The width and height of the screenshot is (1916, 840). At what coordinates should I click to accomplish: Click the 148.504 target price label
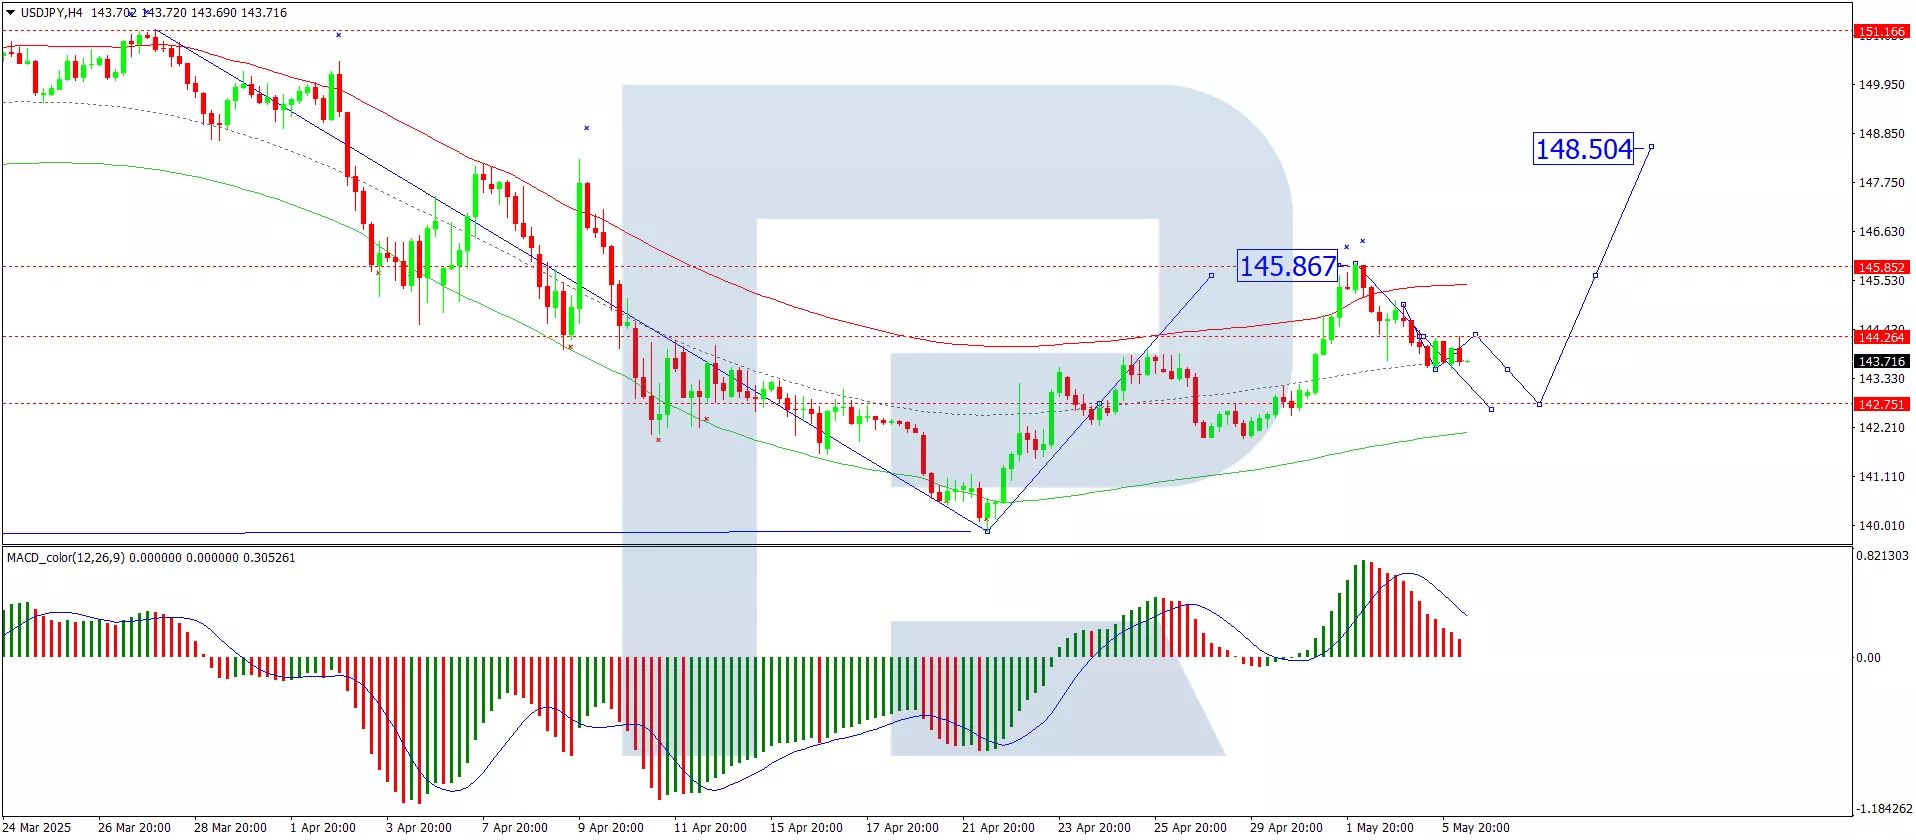(1583, 149)
